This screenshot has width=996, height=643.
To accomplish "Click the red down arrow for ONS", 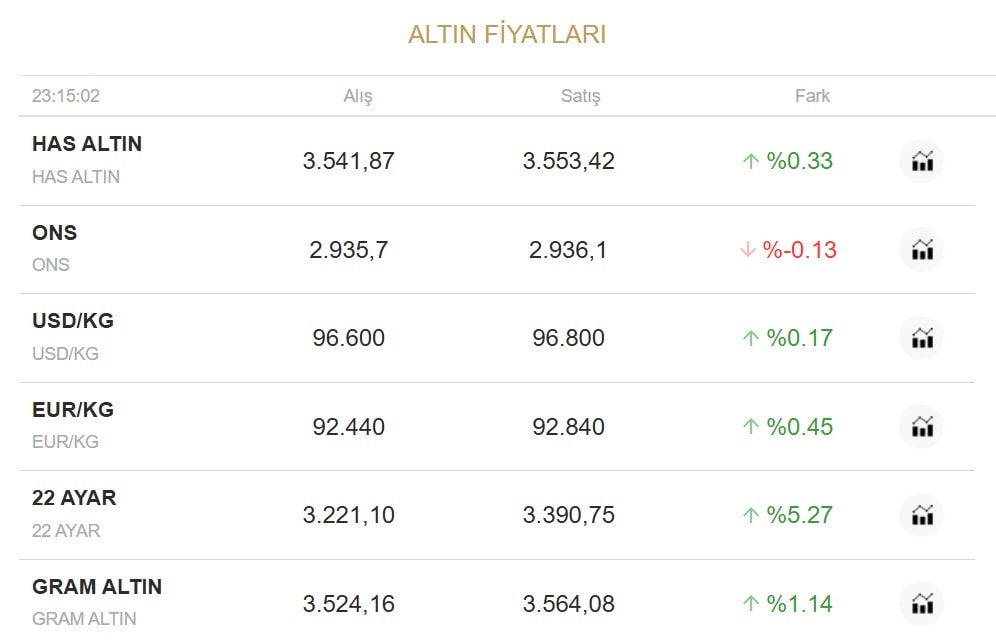I will 747,250.
